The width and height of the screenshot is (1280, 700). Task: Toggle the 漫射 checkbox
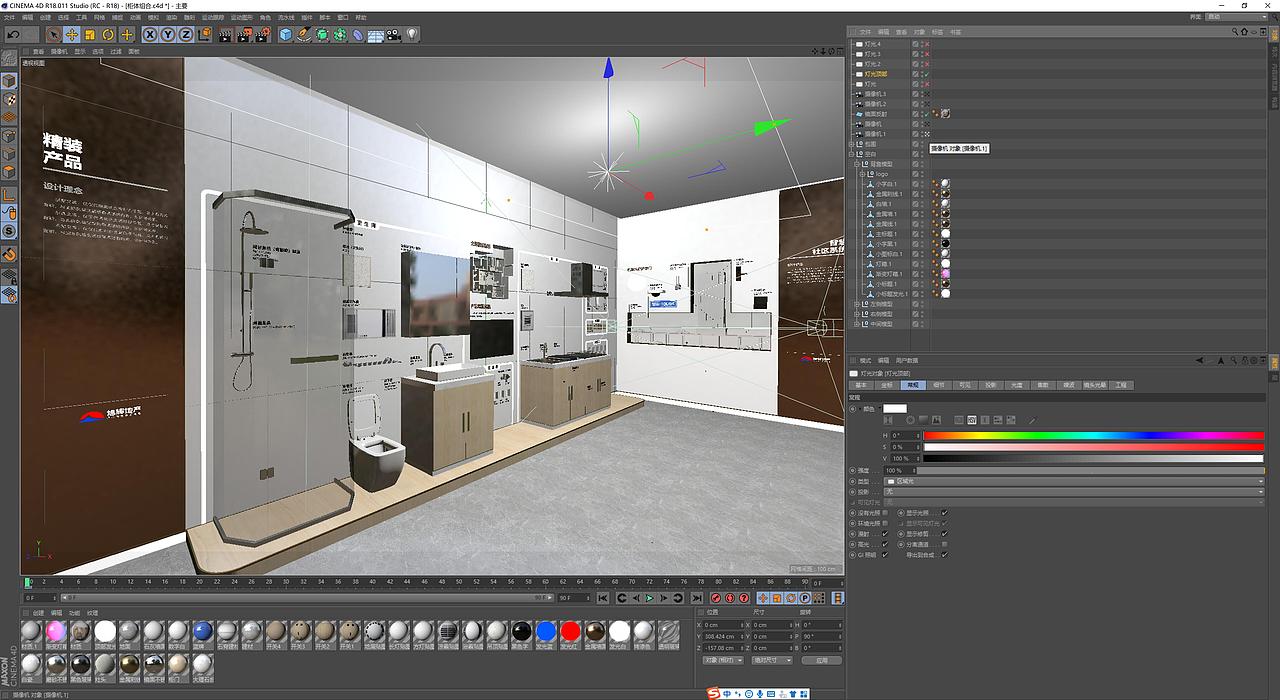tap(885, 533)
